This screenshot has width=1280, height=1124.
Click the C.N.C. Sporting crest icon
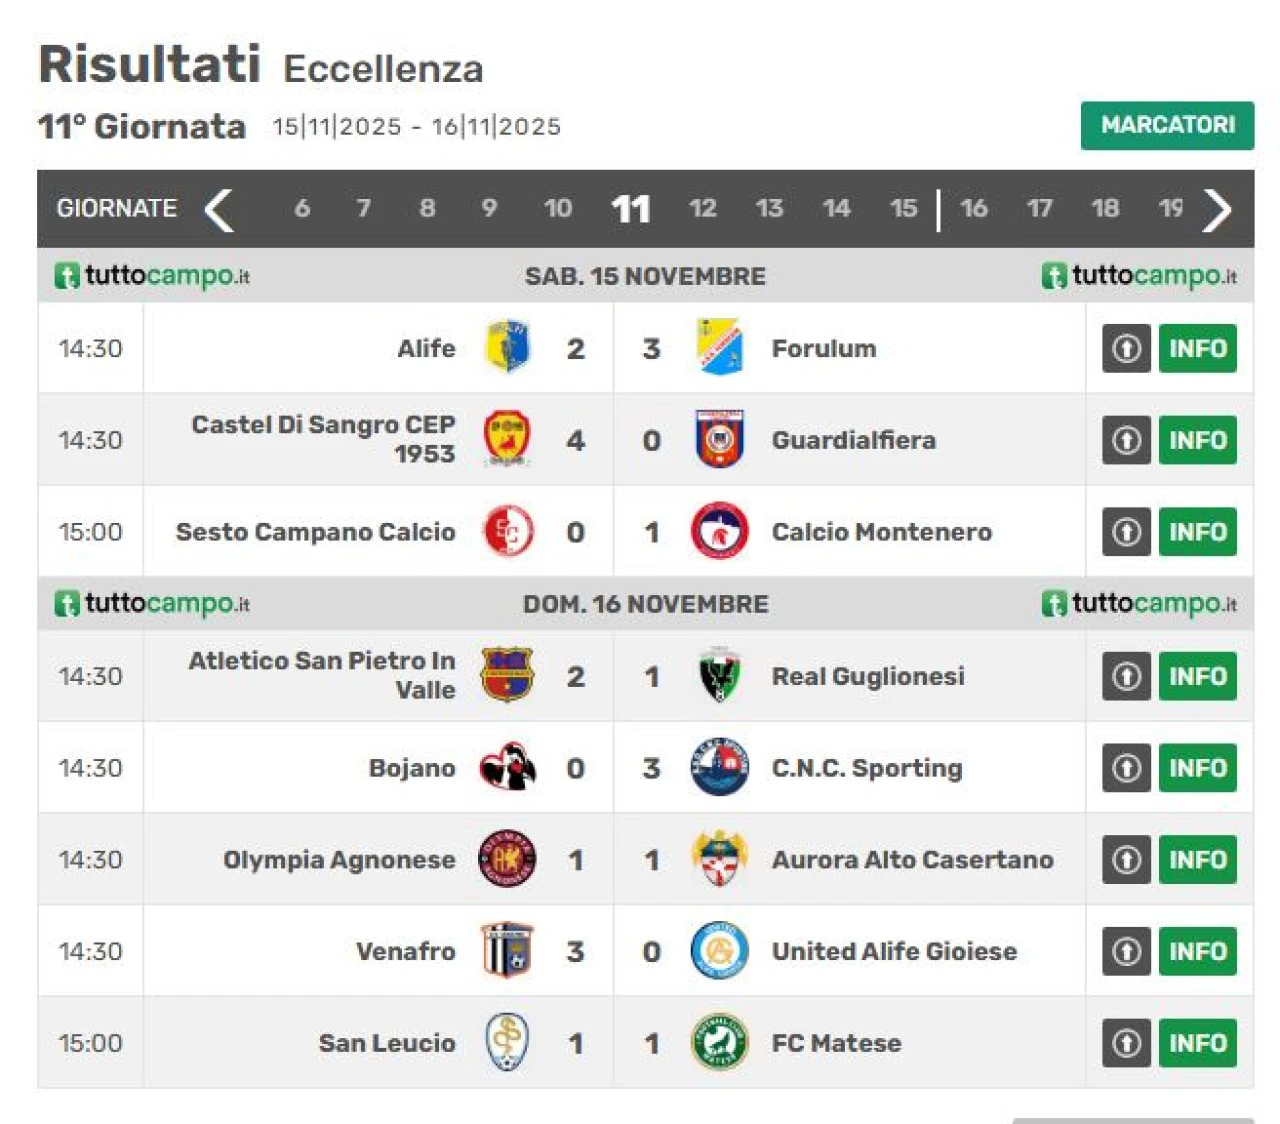(x=719, y=768)
